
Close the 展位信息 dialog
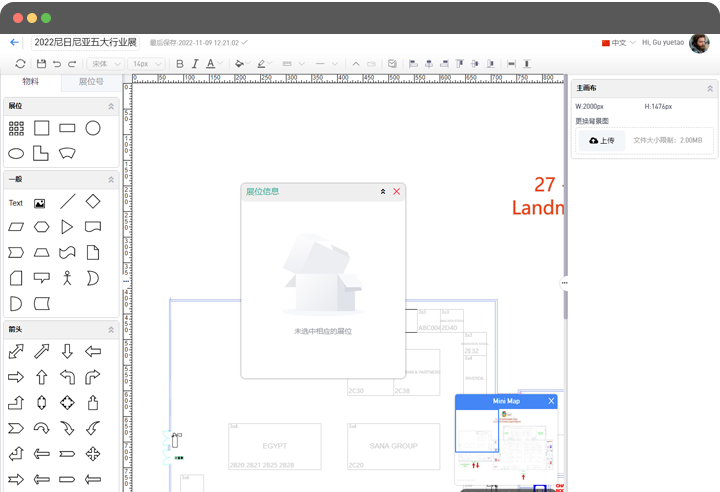tap(396, 191)
